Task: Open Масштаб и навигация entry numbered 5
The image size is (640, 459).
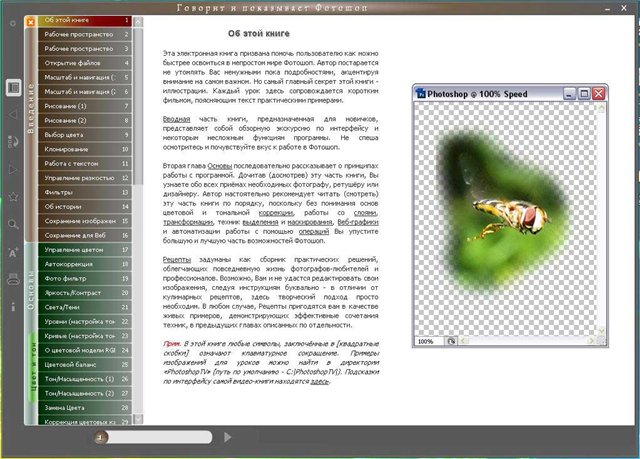Action: point(84,77)
